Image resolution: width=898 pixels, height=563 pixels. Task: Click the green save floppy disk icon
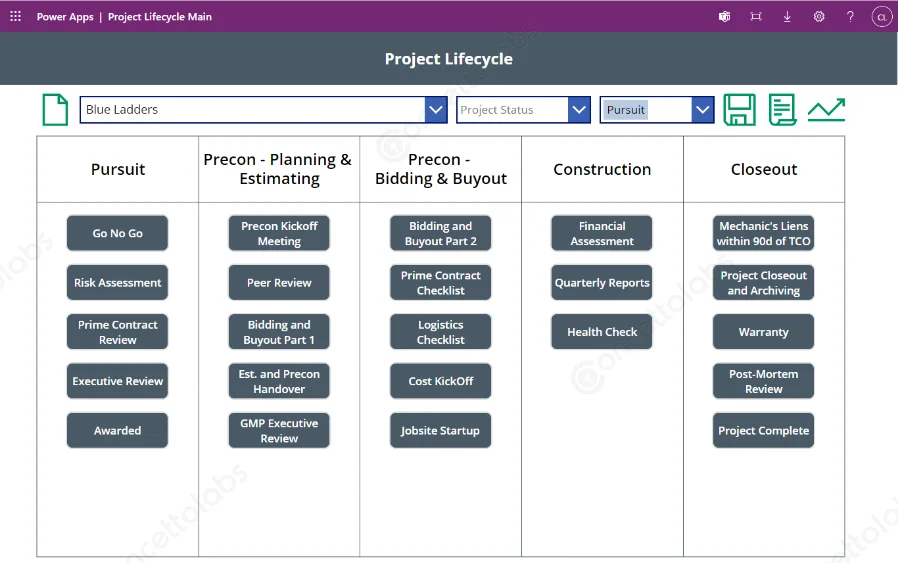tap(739, 110)
